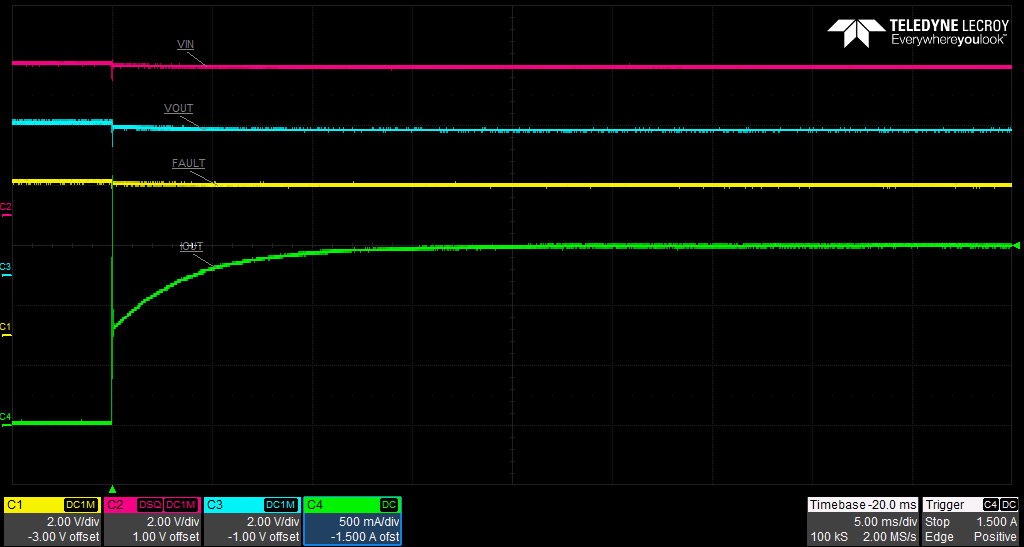
Task: Select the IOUT trace label
Action: 192,246
